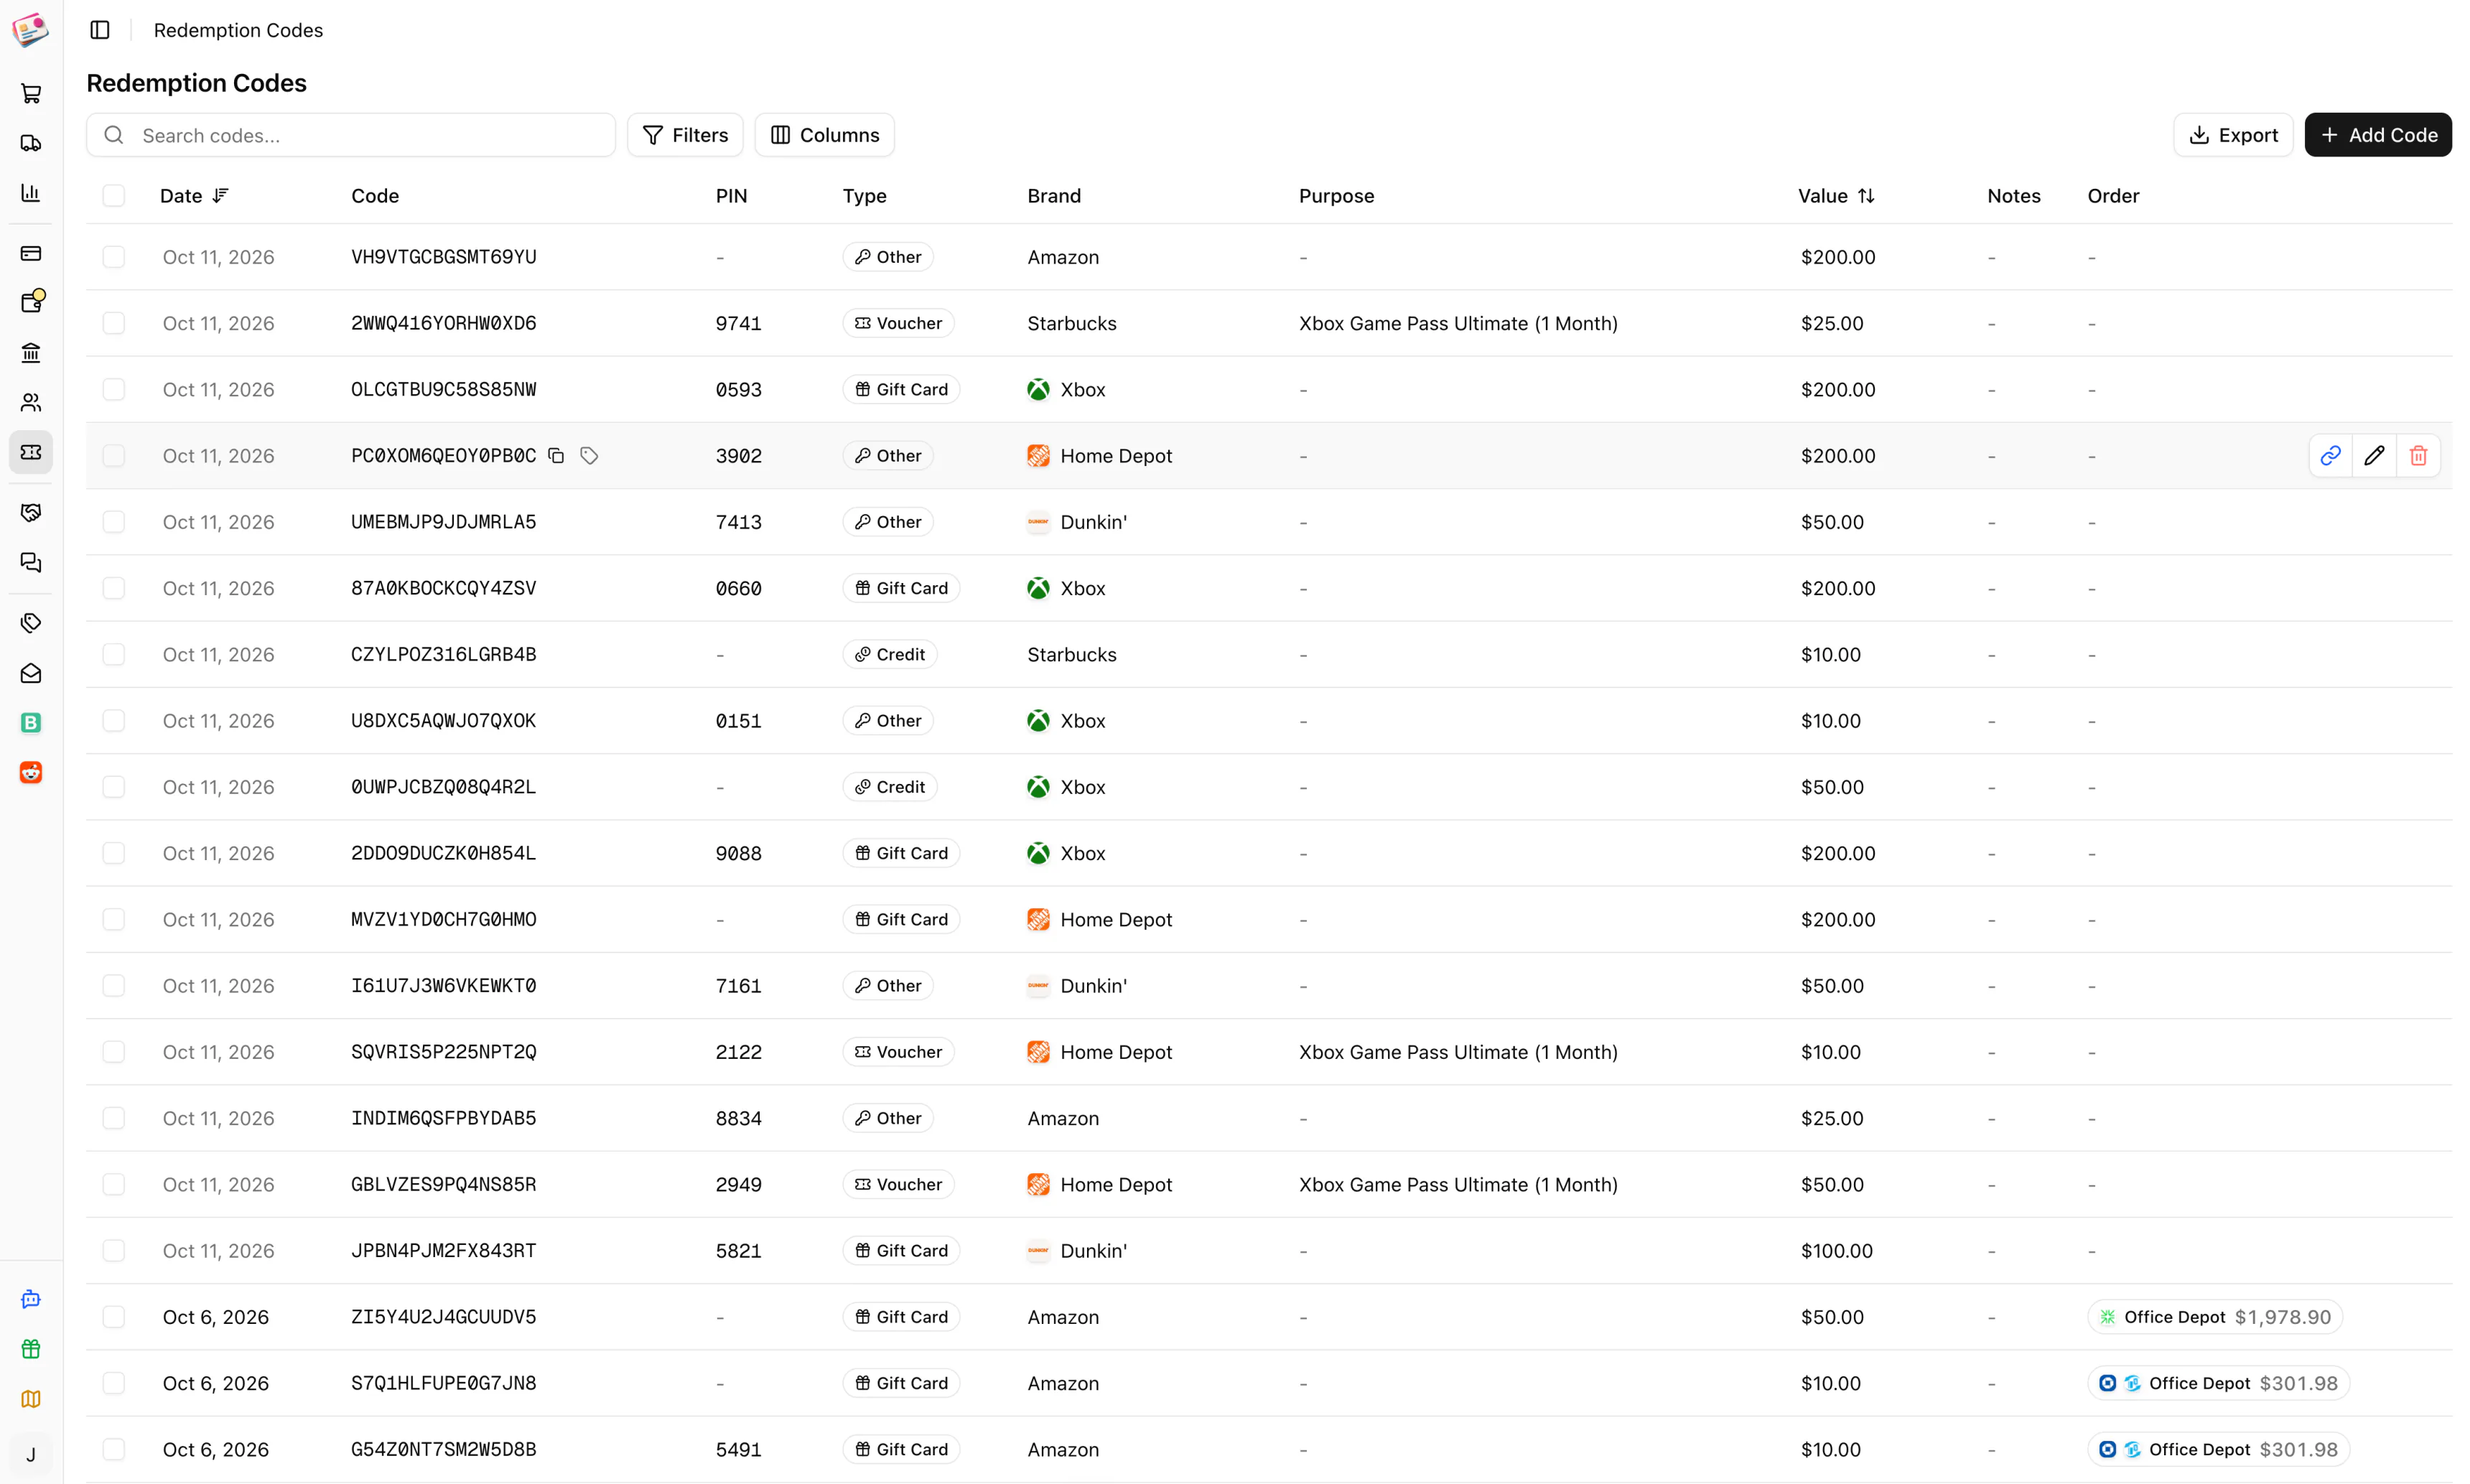The image size is (2470, 1484).
Task: Tick checkbox for code ZI5Y4U2J4GCUUDV5
Action: point(114,1317)
